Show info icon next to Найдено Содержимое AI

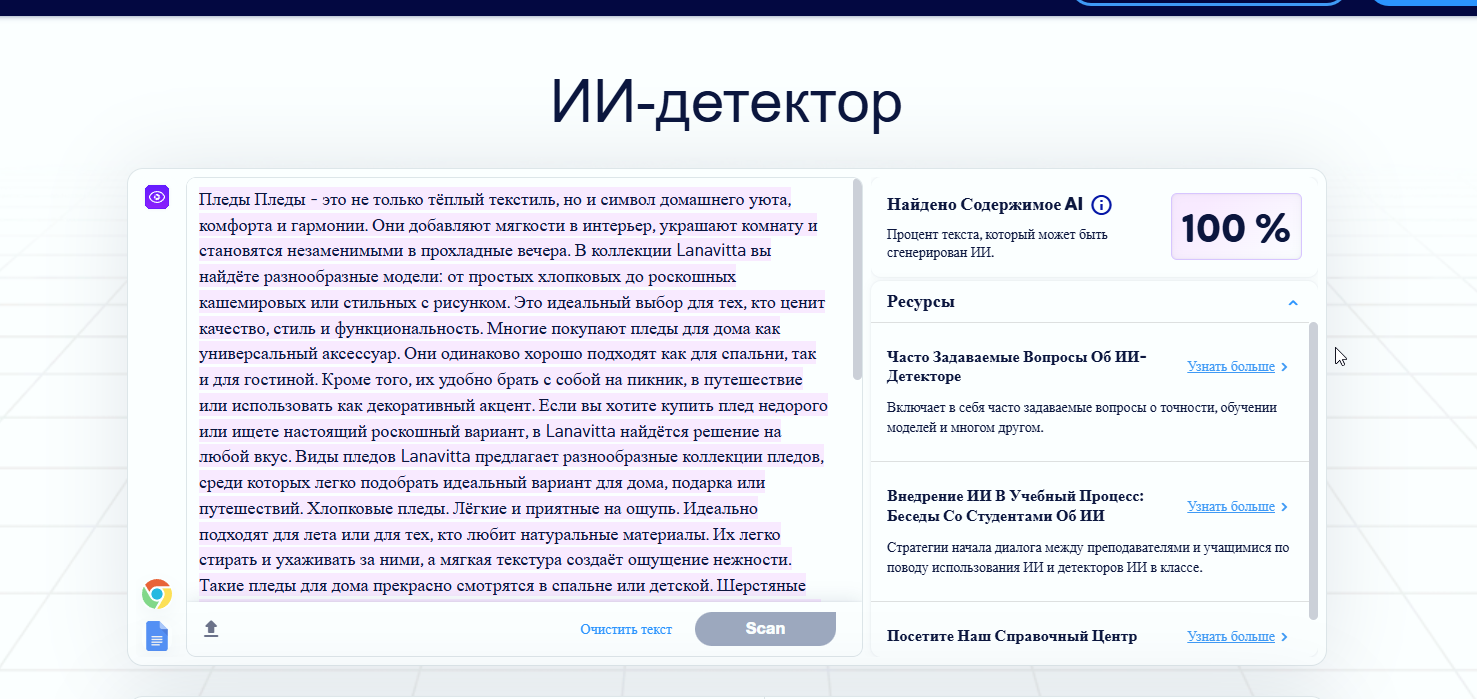(x=1101, y=205)
